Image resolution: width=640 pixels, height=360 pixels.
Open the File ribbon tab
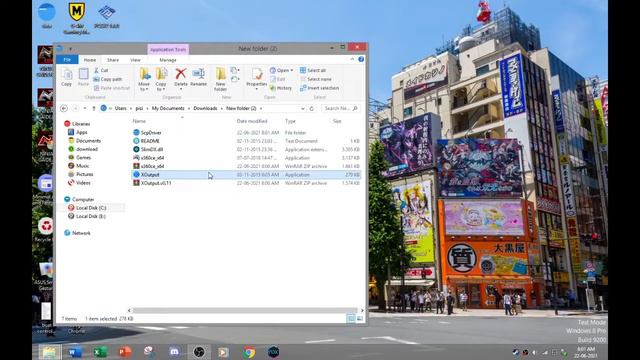click(67, 60)
